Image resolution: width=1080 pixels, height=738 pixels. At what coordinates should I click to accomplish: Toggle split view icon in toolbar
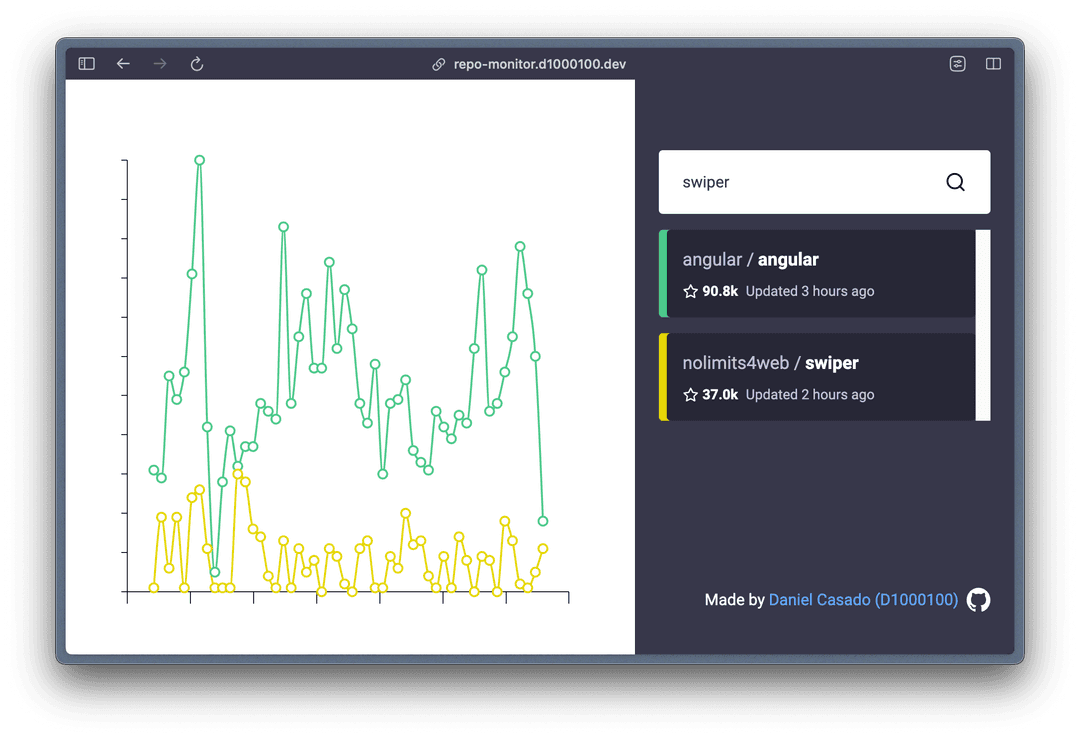[993, 64]
